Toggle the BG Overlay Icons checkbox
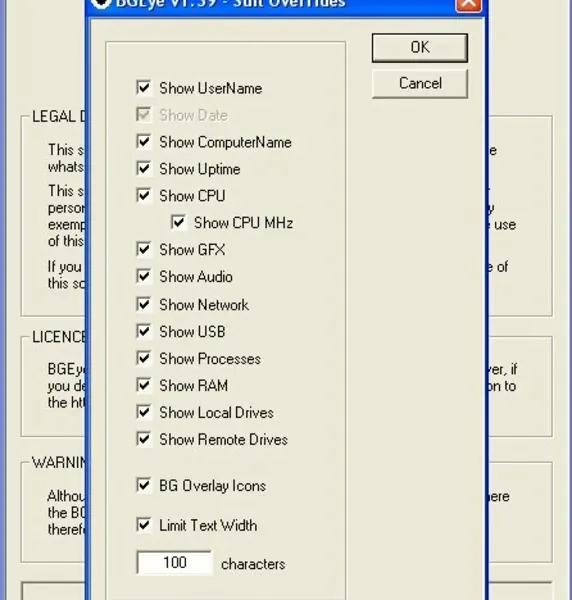This screenshot has height=600, width=572. 144,486
